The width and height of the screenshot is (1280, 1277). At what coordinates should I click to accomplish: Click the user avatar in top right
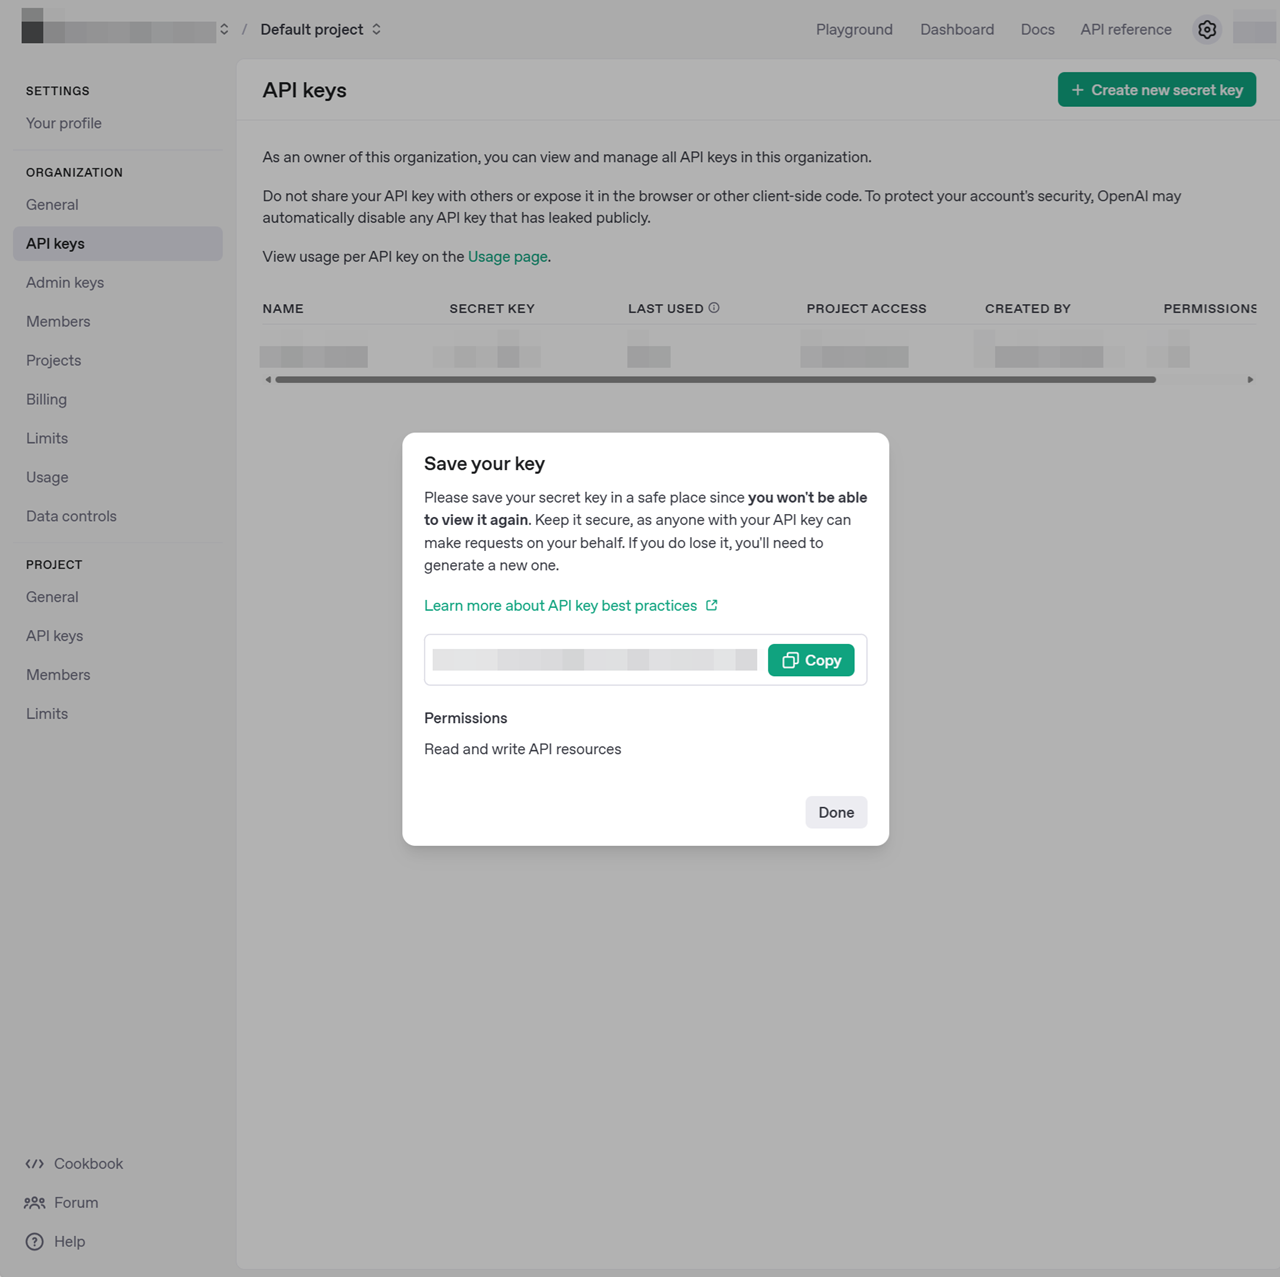[x=1254, y=29]
